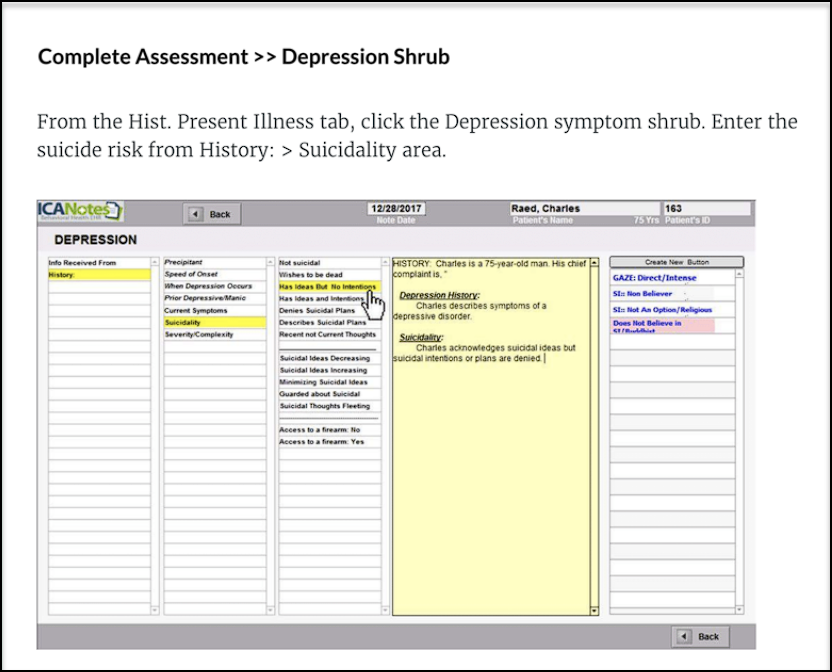Click SI: Not An Option/Religious button
This screenshot has width=832, height=672.
(x=672, y=309)
